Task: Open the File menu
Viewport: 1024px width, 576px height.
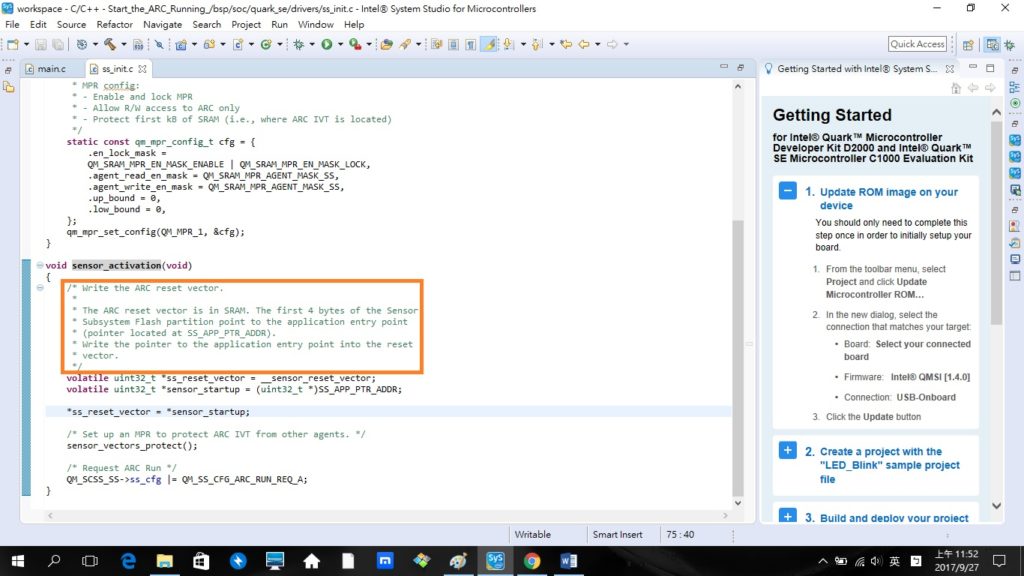Action: coord(12,24)
